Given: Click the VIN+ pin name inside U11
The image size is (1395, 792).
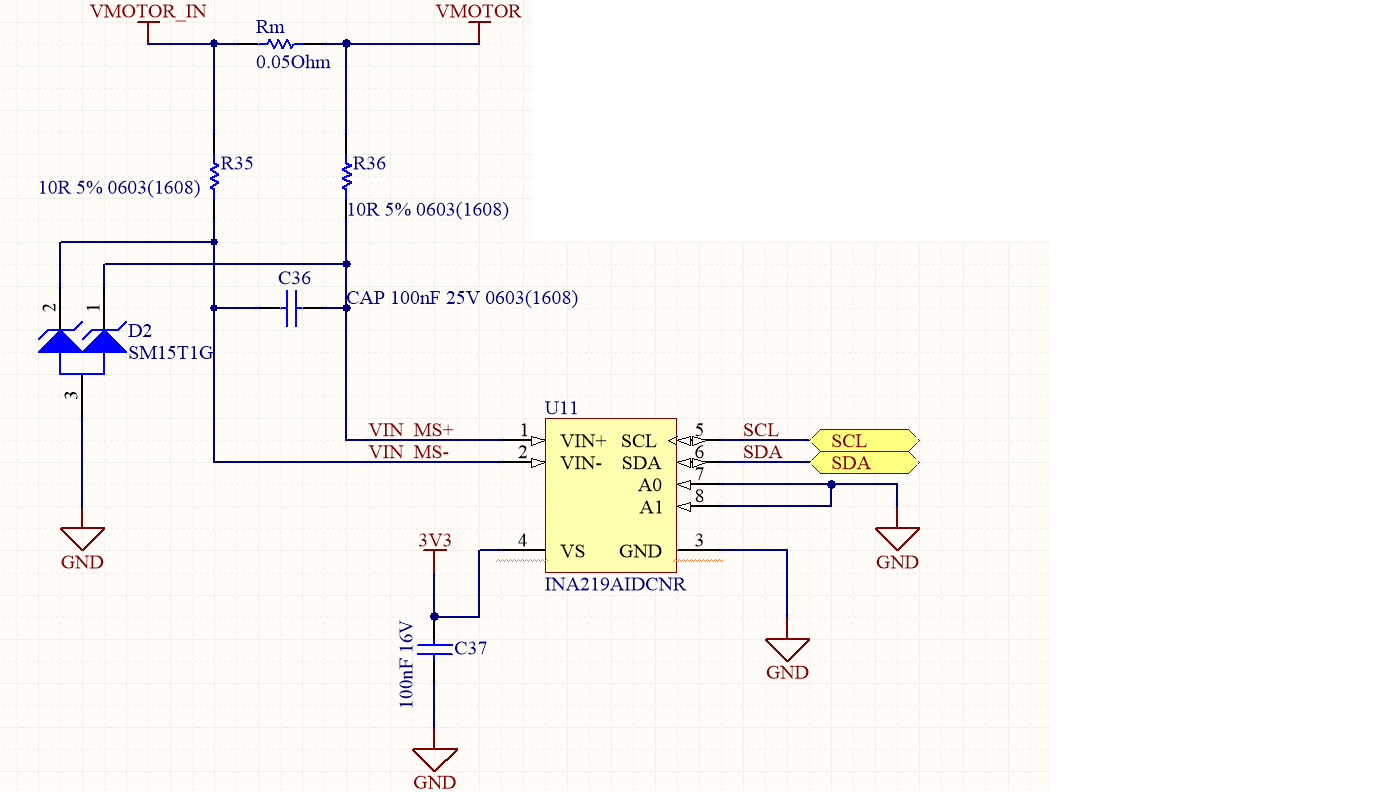Looking at the screenshot, I should [583, 441].
